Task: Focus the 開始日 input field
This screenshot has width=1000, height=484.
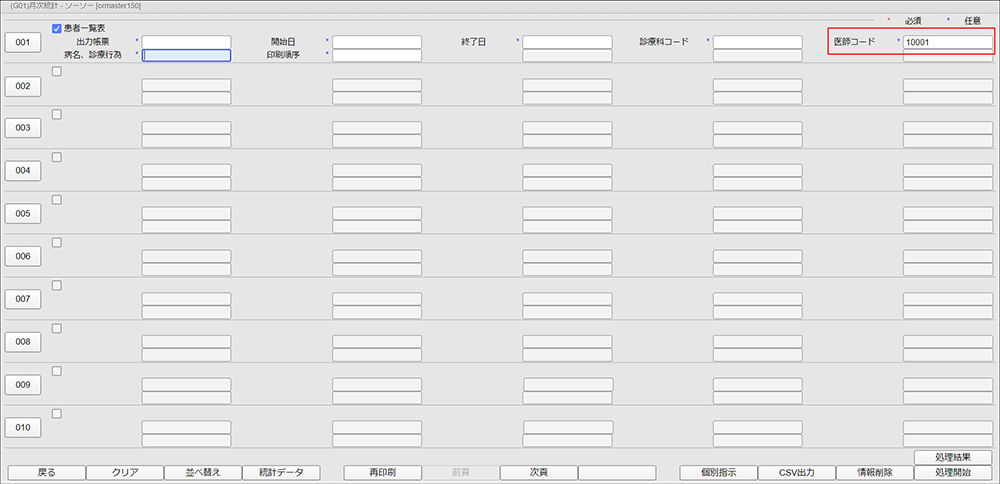Action: [377, 42]
